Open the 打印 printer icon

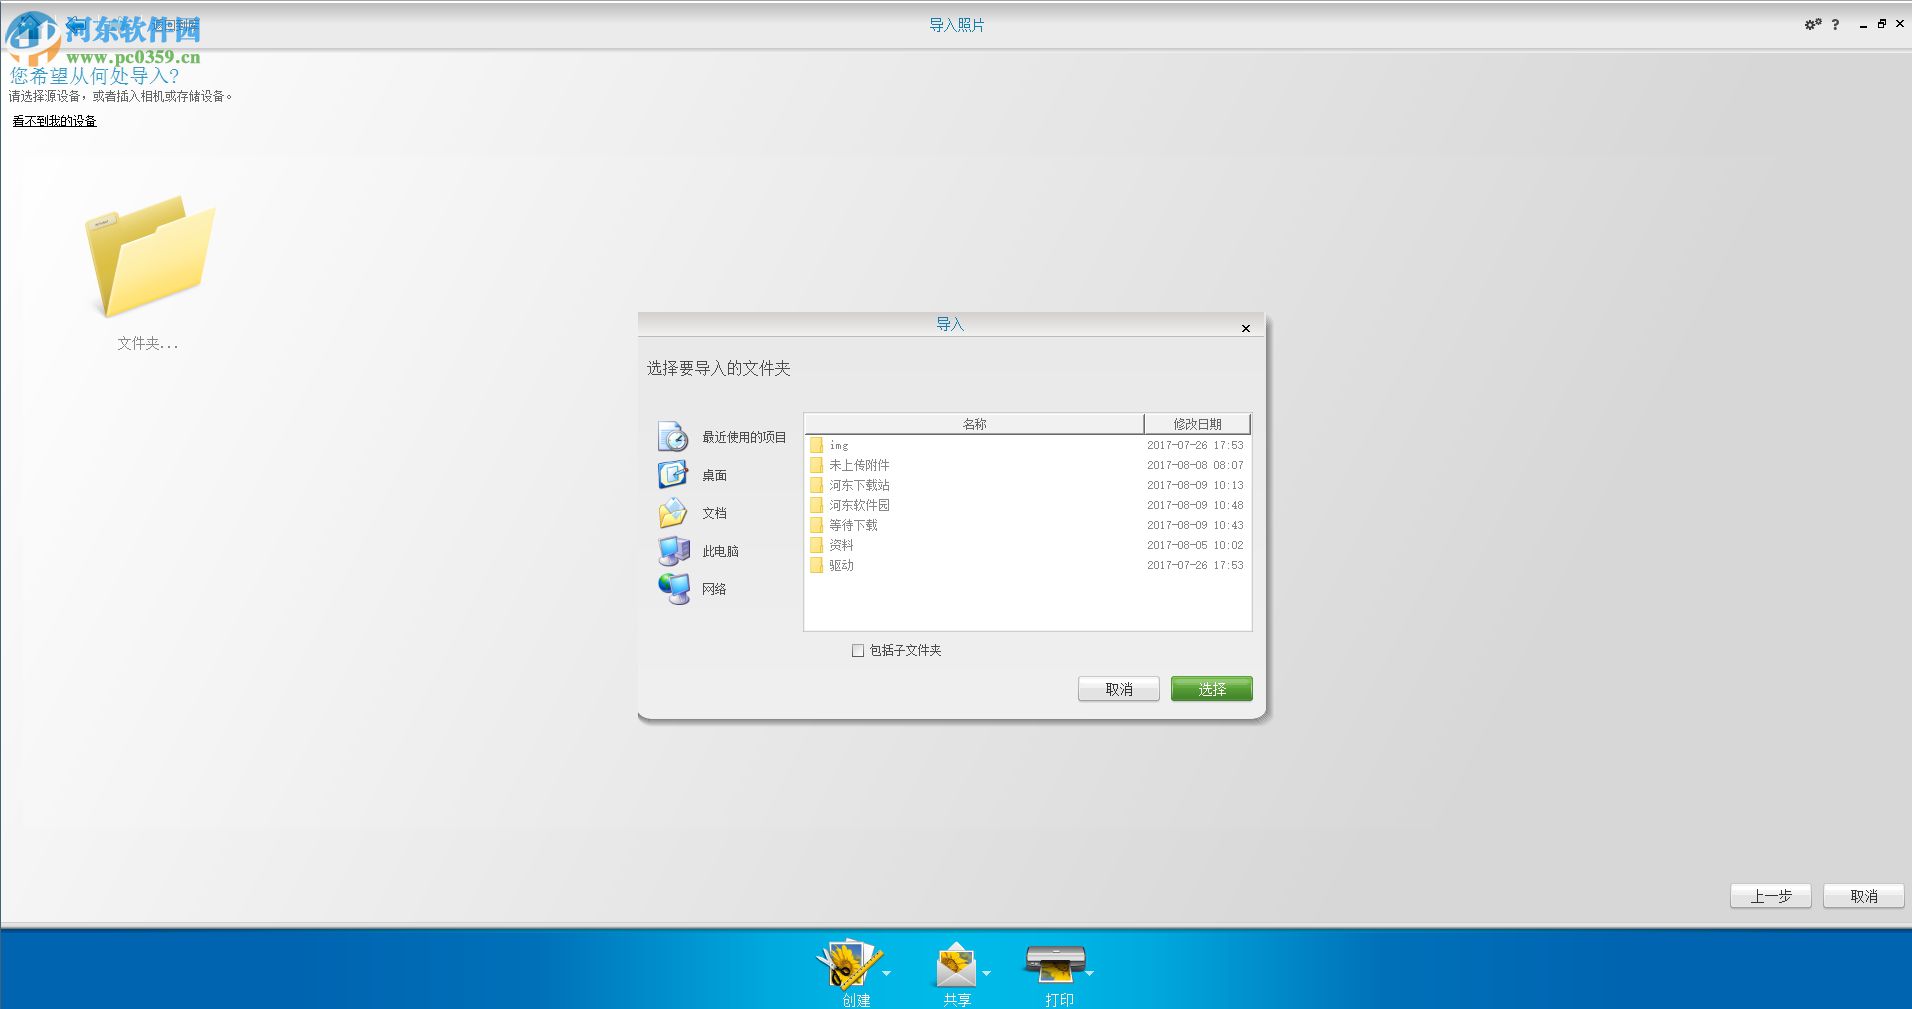pos(1055,964)
